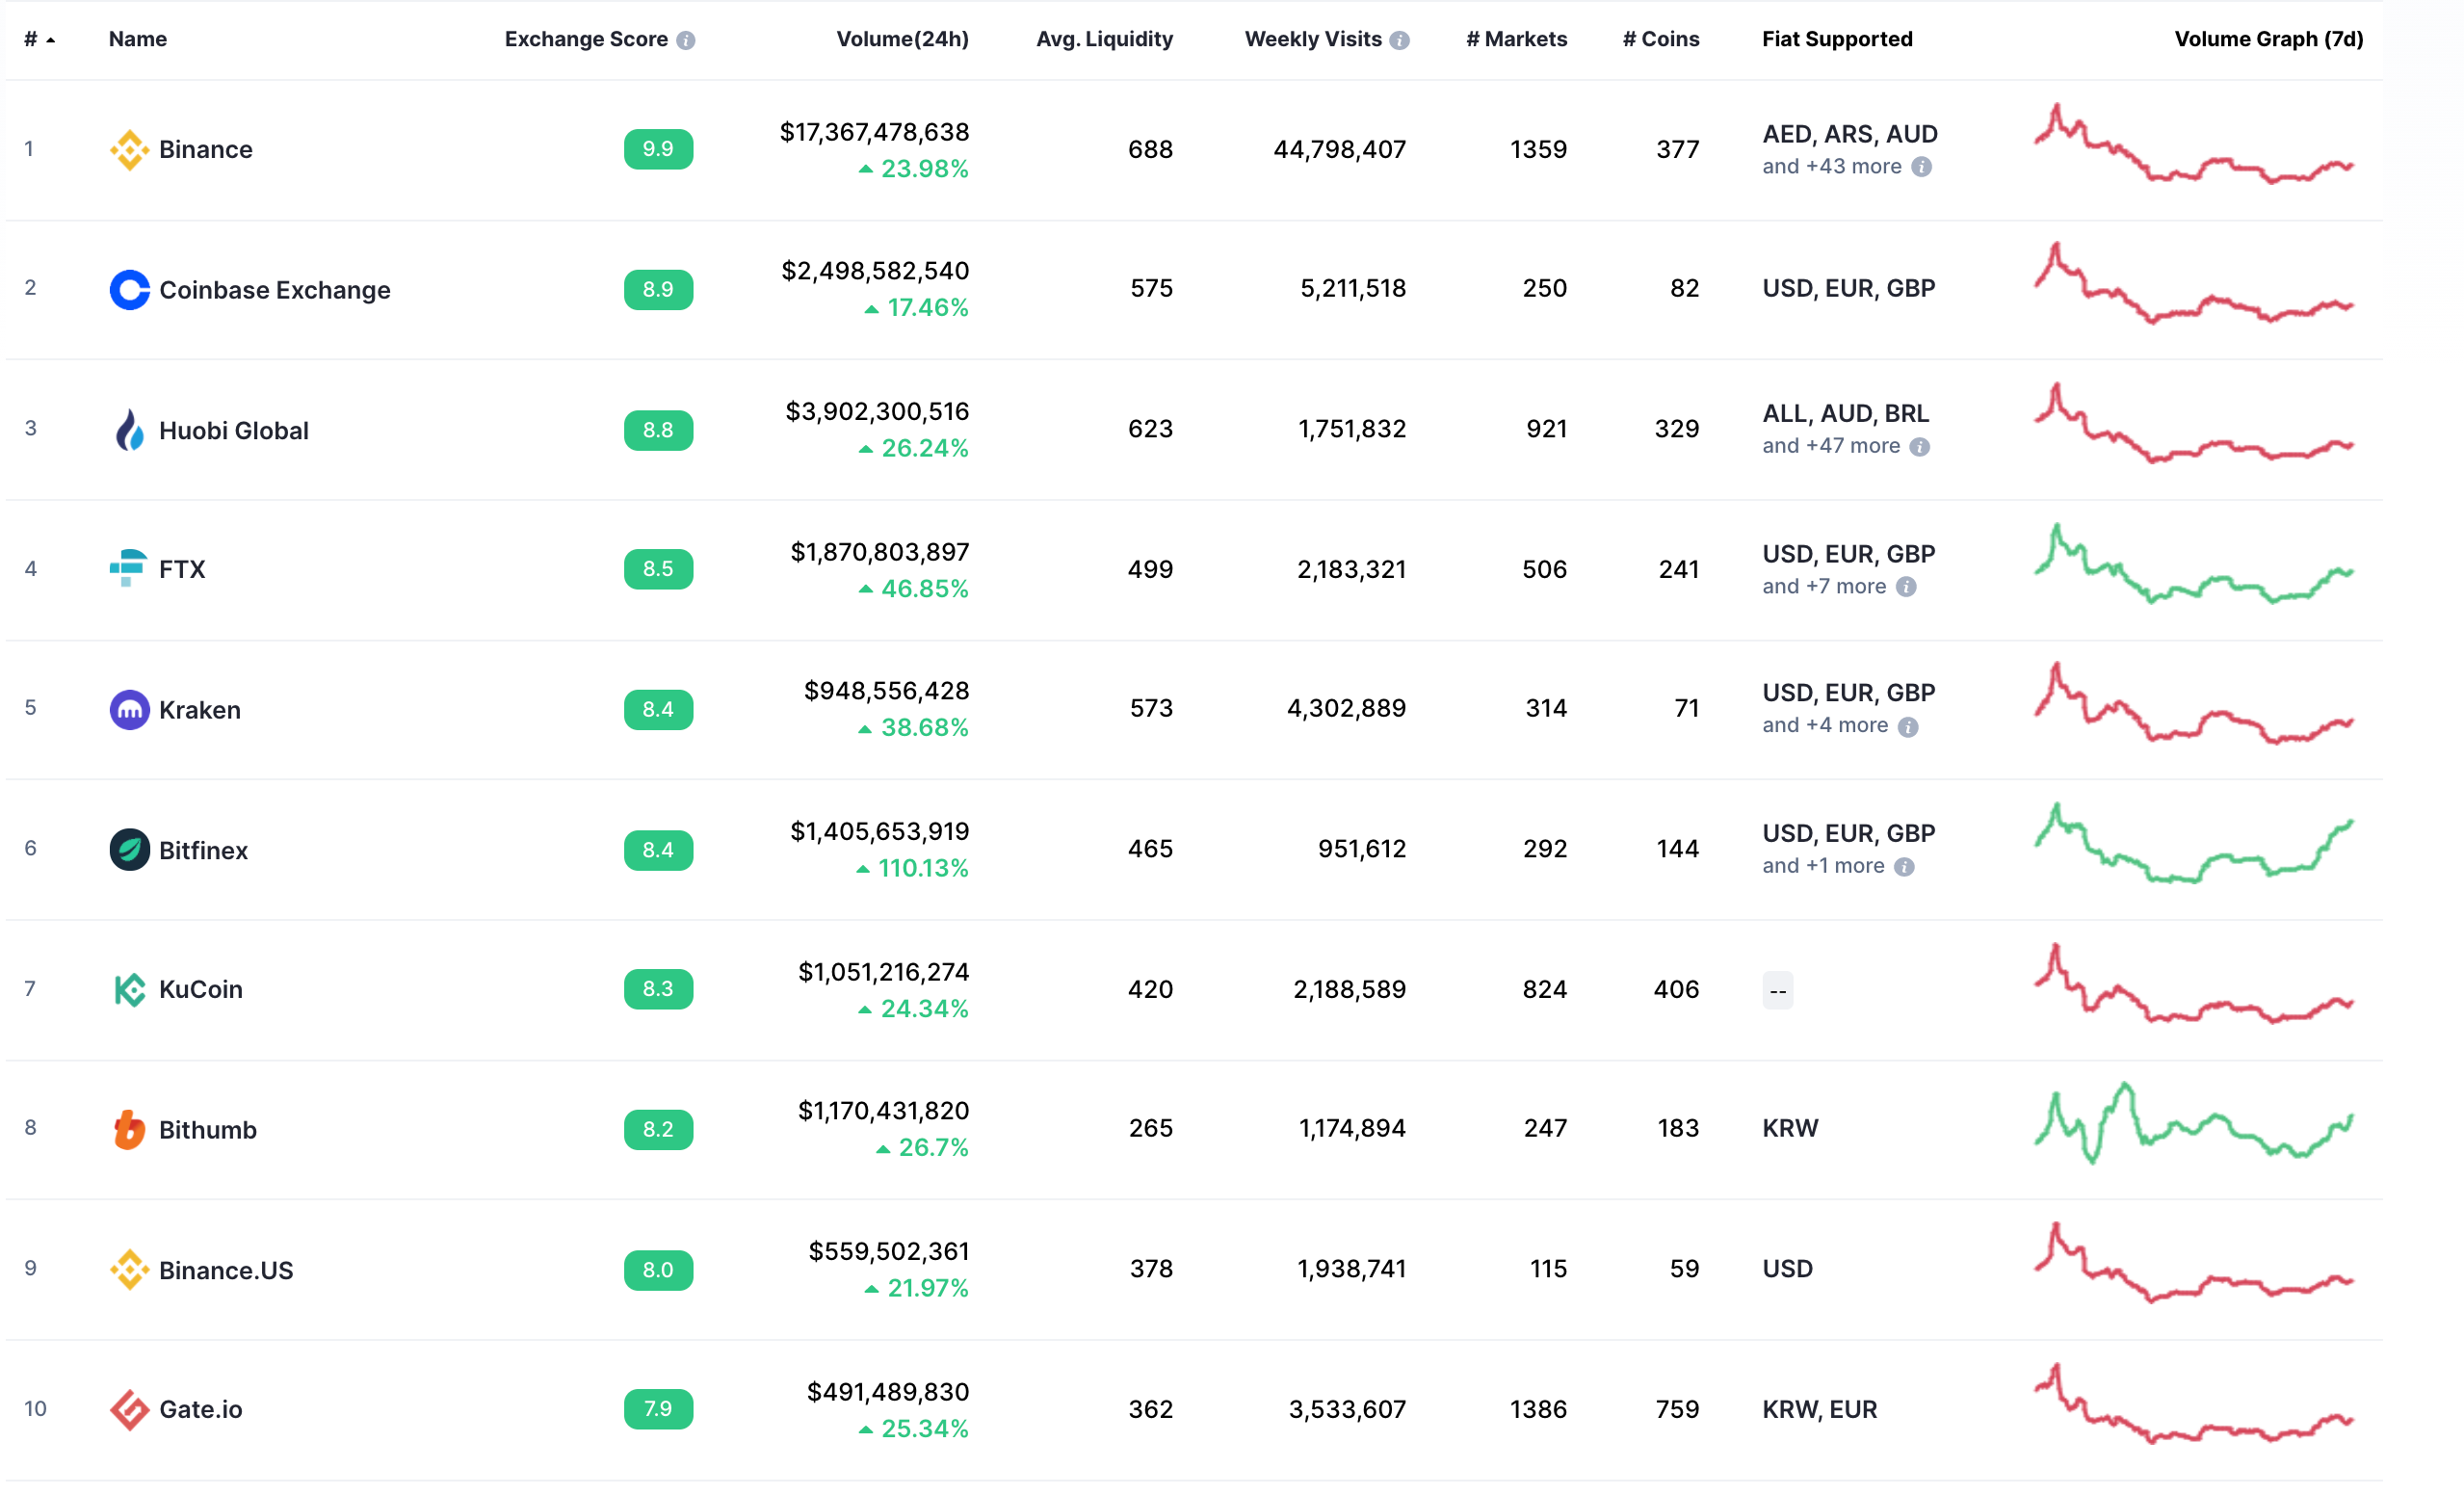Image resolution: width=2464 pixels, height=1495 pixels.
Task: Sort by # Coins column header
Action: 1660,39
